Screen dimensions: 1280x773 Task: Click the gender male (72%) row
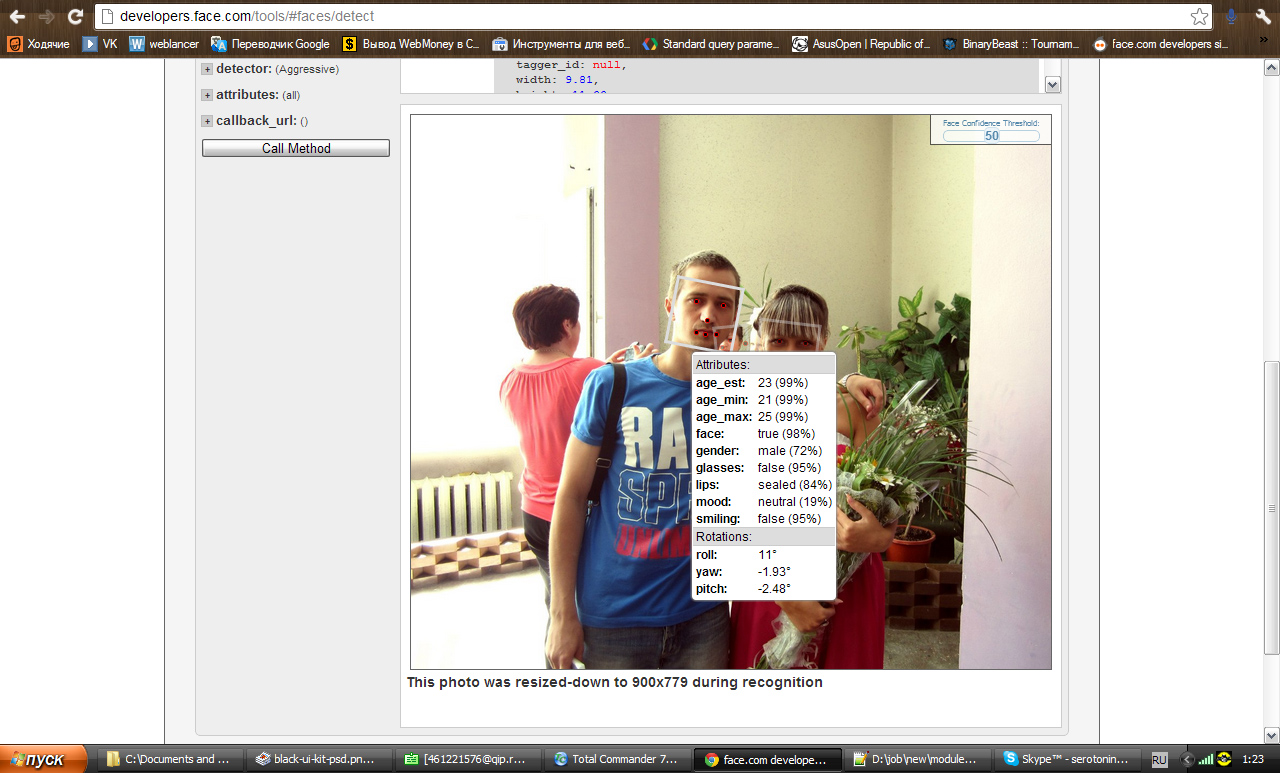(x=764, y=451)
